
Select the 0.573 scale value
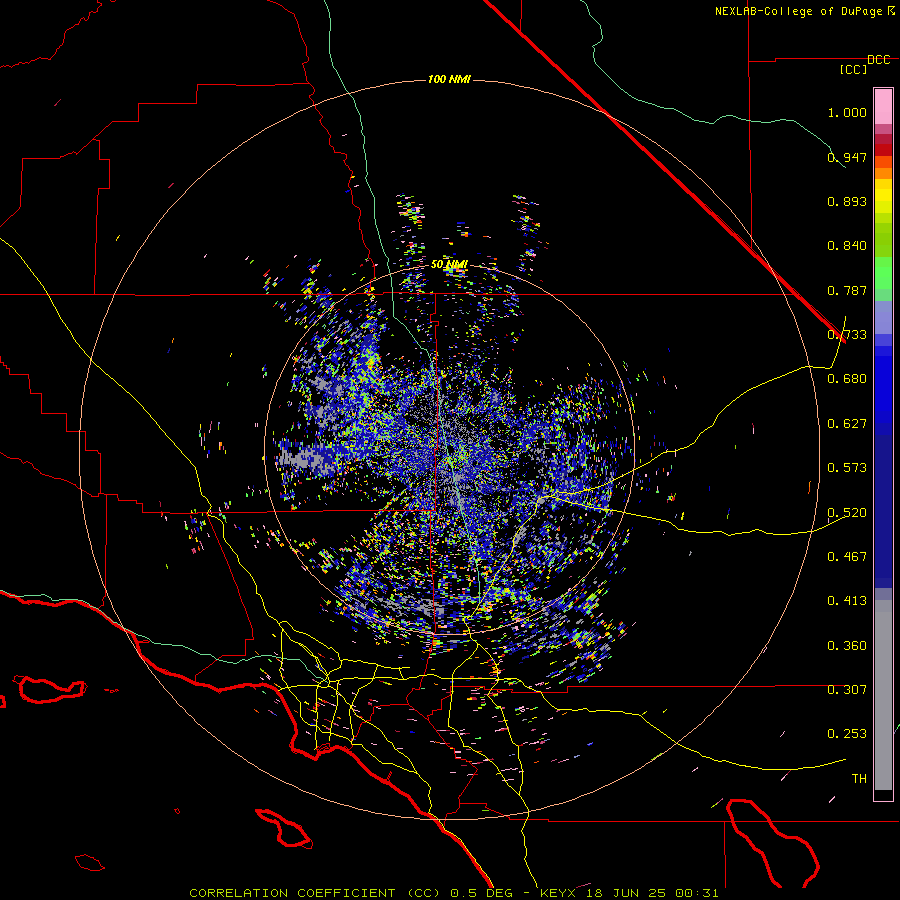coord(847,468)
